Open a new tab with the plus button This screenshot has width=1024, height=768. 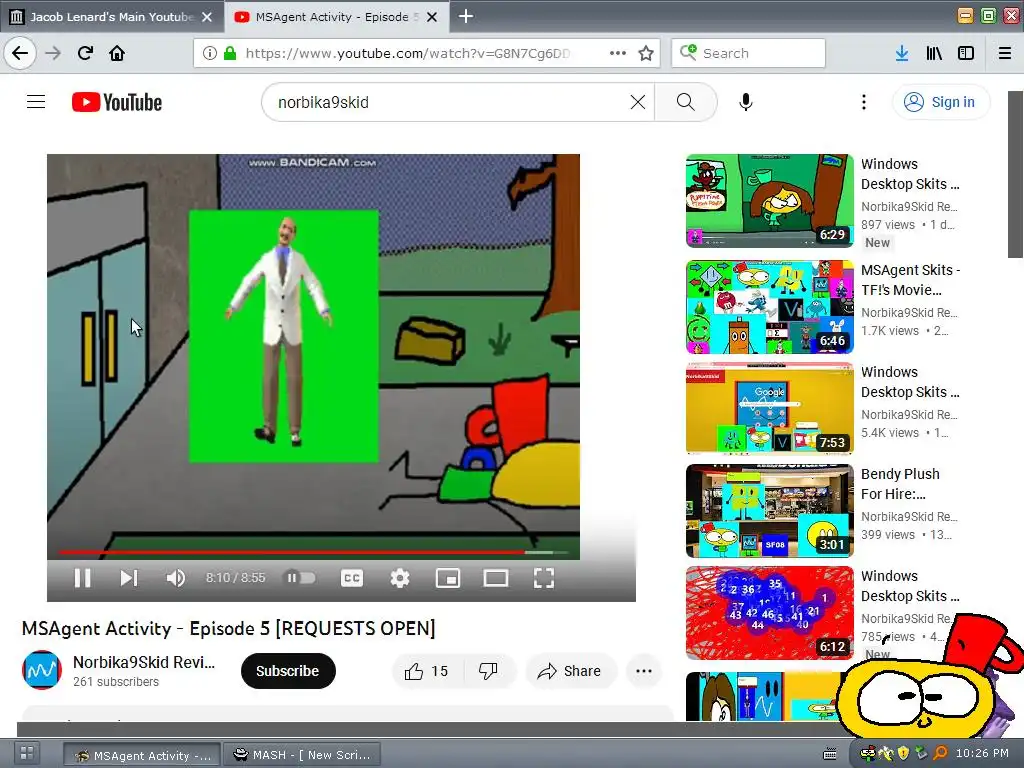click(x=466, y=16)
